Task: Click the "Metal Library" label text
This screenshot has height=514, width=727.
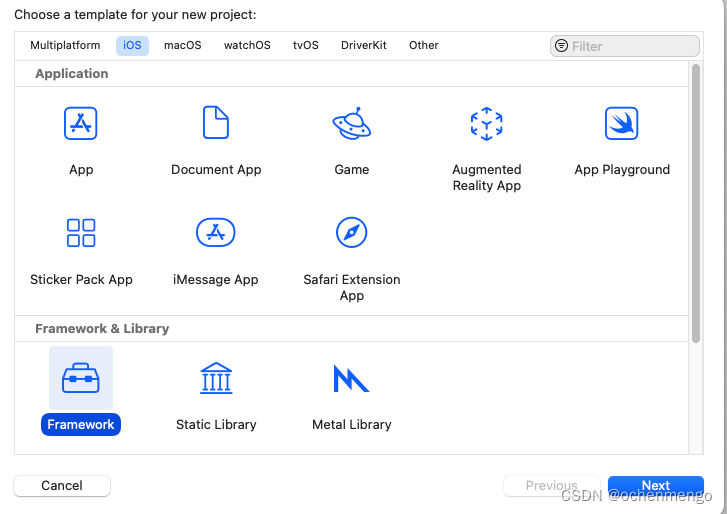Action: pos(351,425)
